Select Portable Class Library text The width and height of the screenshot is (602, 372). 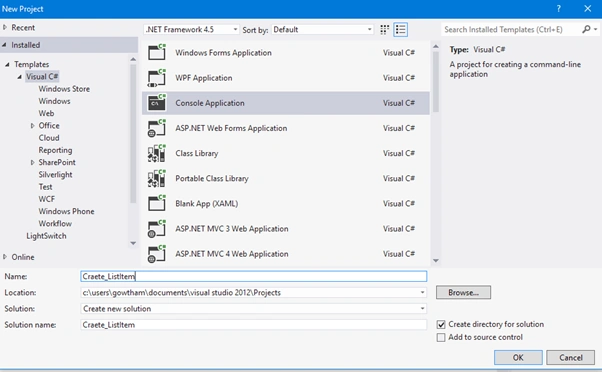point(212,179)
